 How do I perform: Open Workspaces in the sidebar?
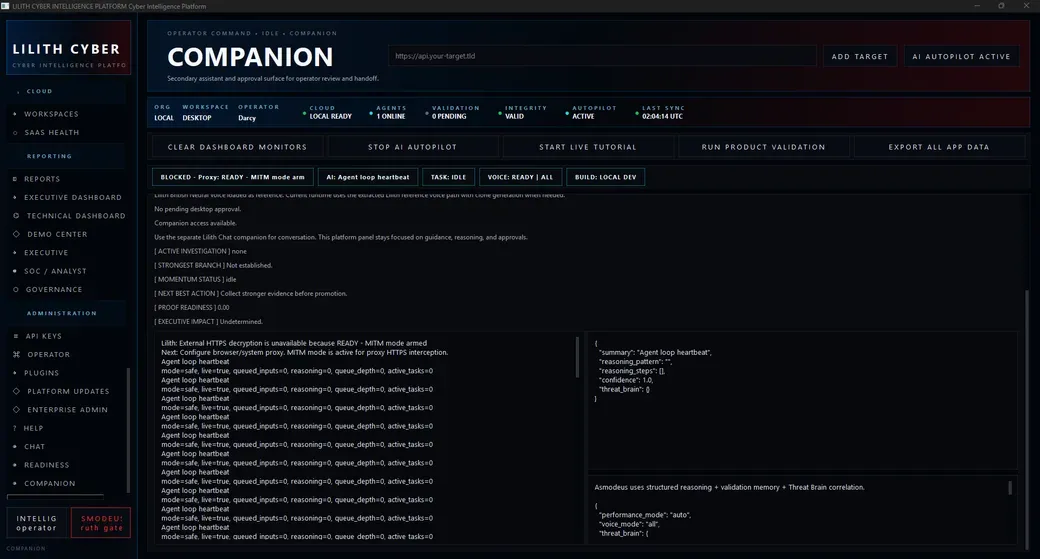tap(51, 114)
